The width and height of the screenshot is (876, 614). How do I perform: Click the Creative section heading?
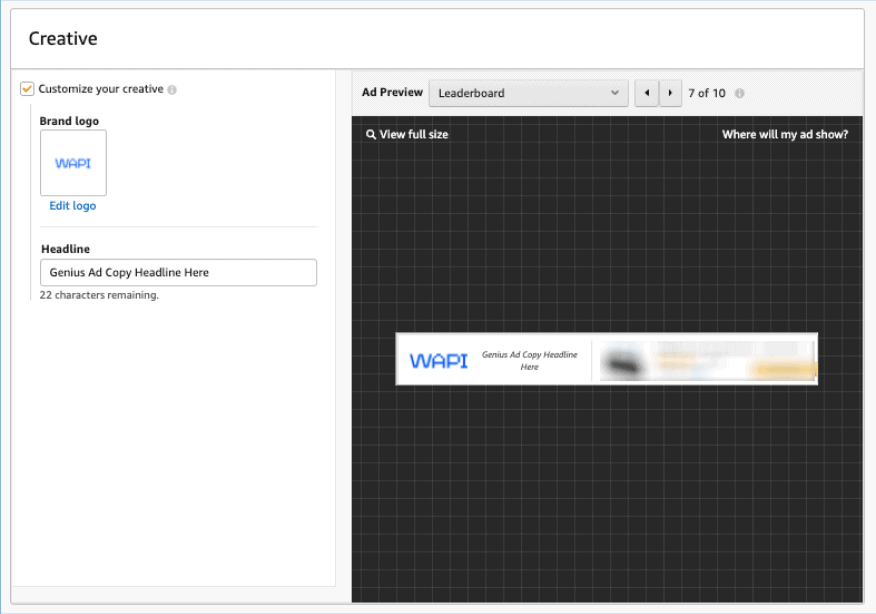pyautogui.click(x=63, y=39)
